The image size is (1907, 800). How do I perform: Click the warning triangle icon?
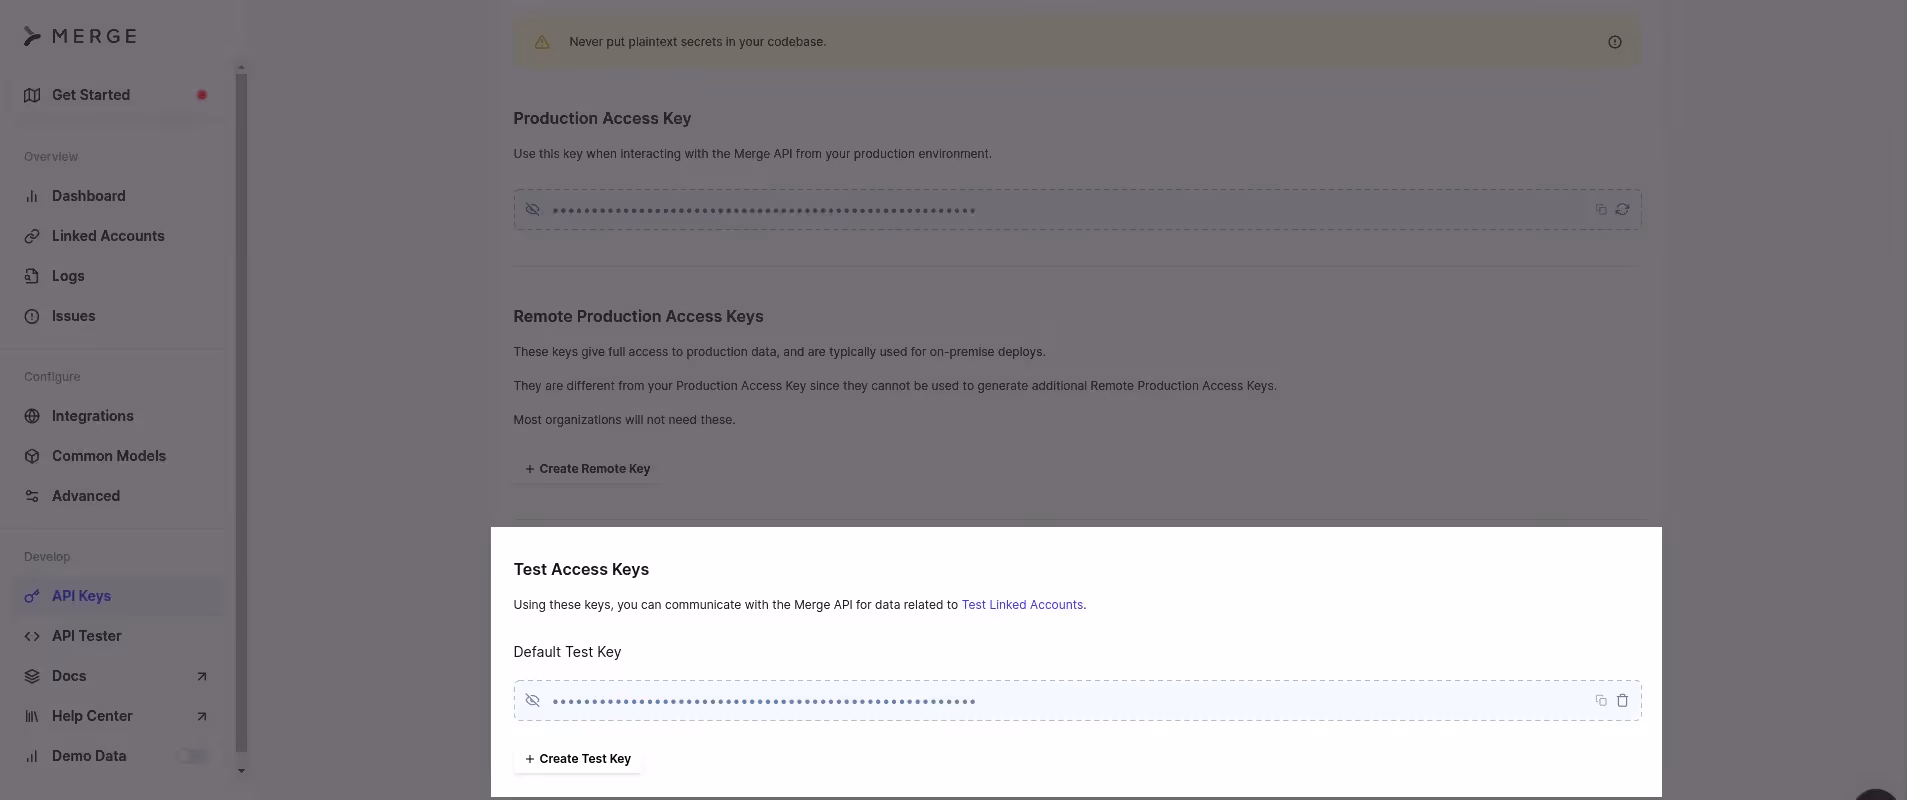[542, 42]
